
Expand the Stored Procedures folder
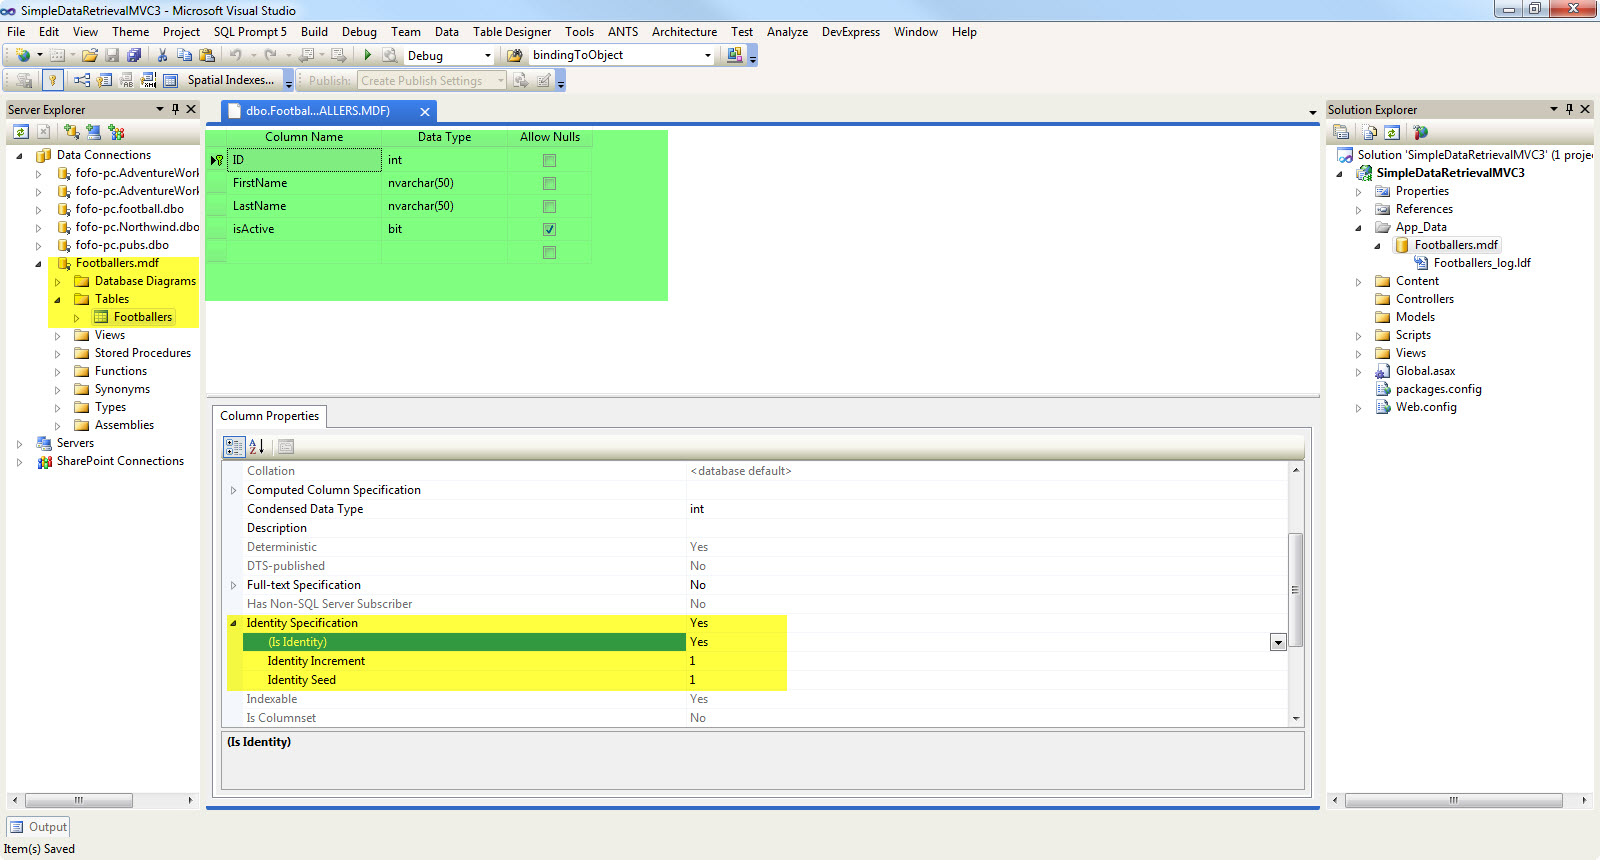pyautogui.click(x=58, y=354)
